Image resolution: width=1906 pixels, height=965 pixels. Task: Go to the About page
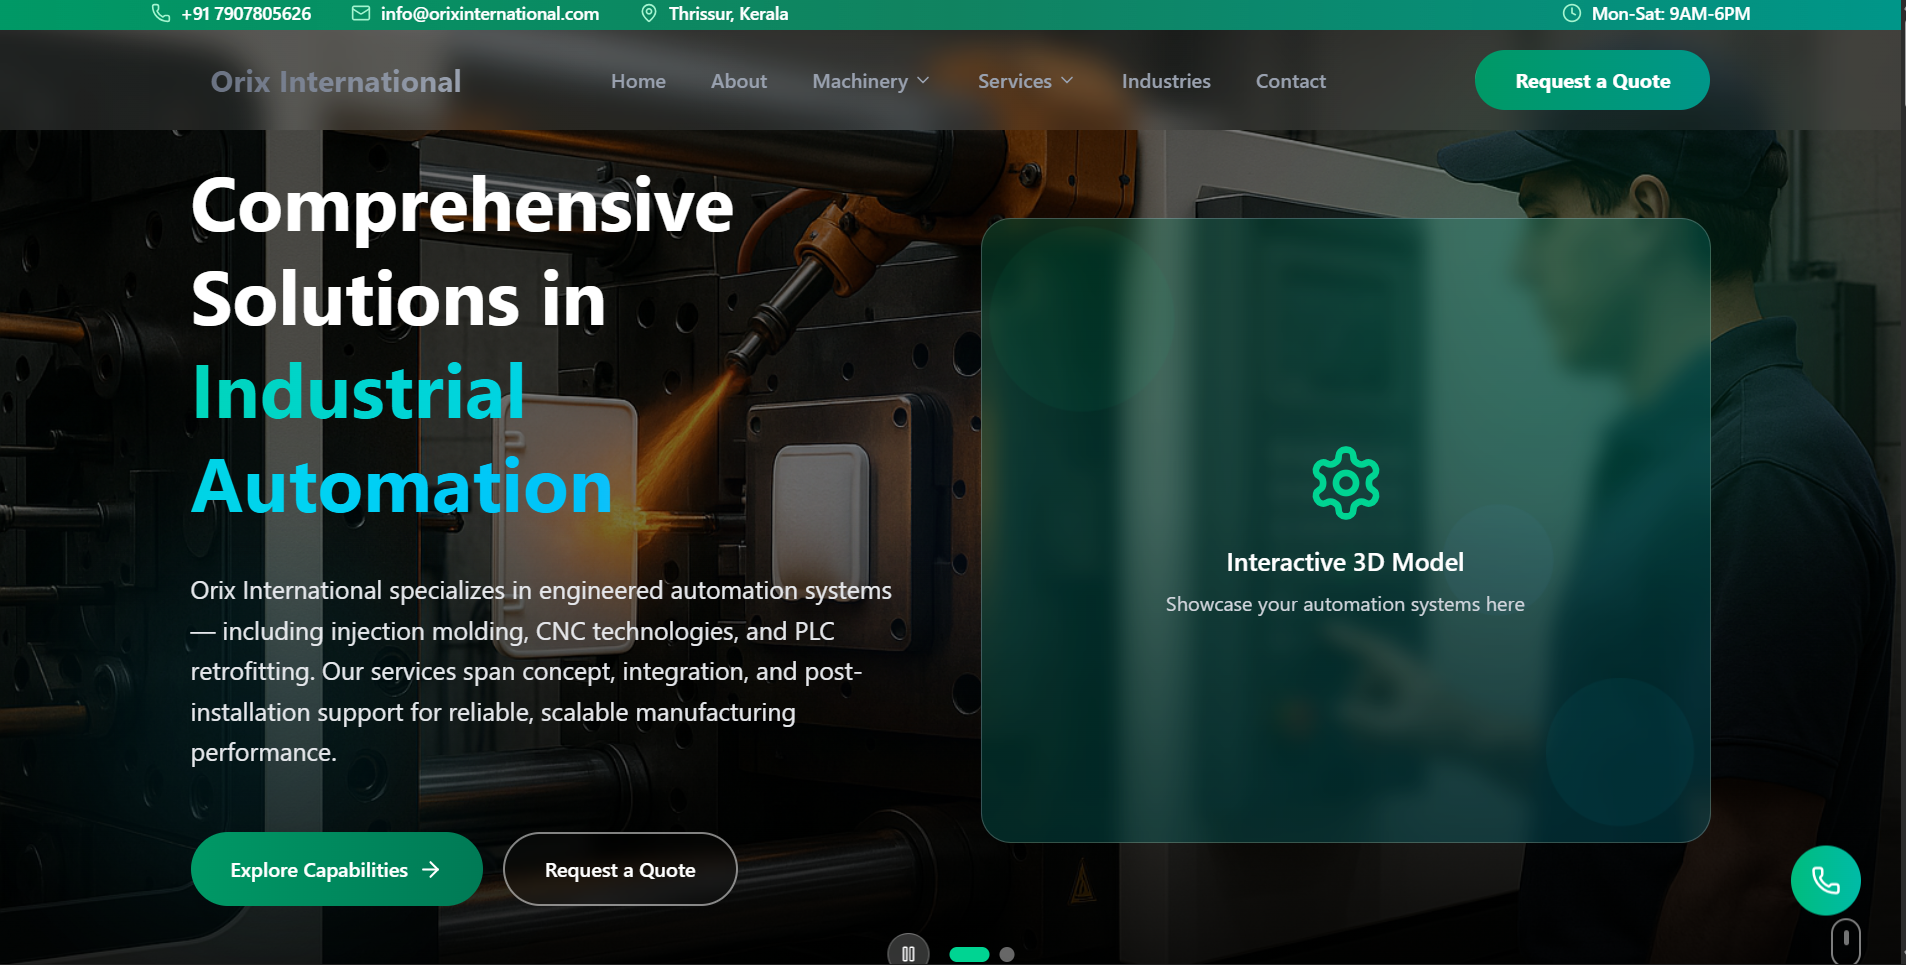click(738, 81)
